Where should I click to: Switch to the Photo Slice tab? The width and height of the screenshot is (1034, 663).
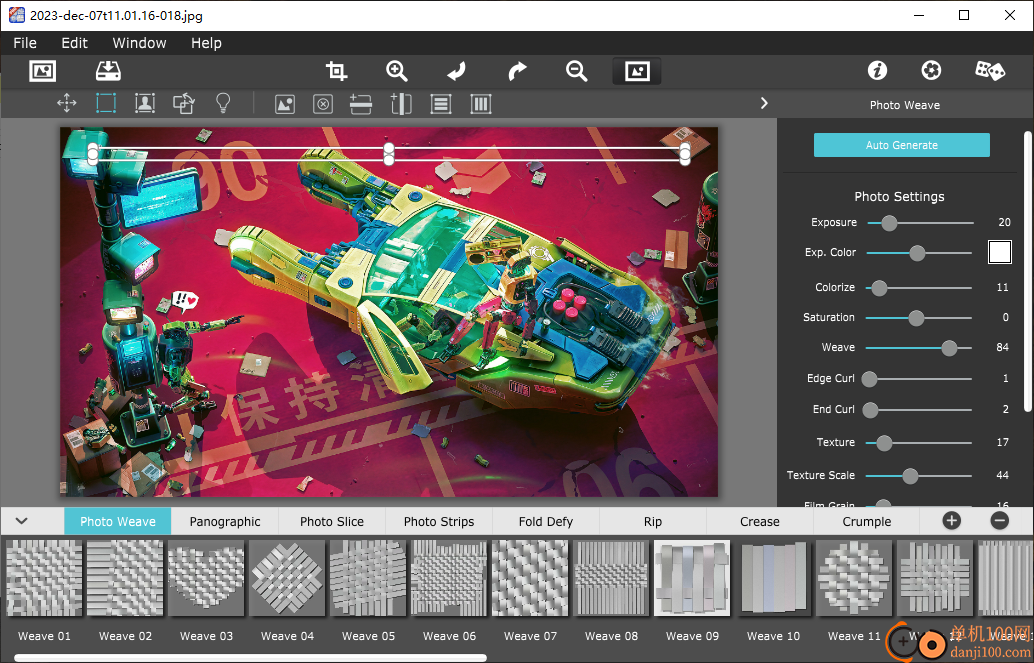point(332,521)
